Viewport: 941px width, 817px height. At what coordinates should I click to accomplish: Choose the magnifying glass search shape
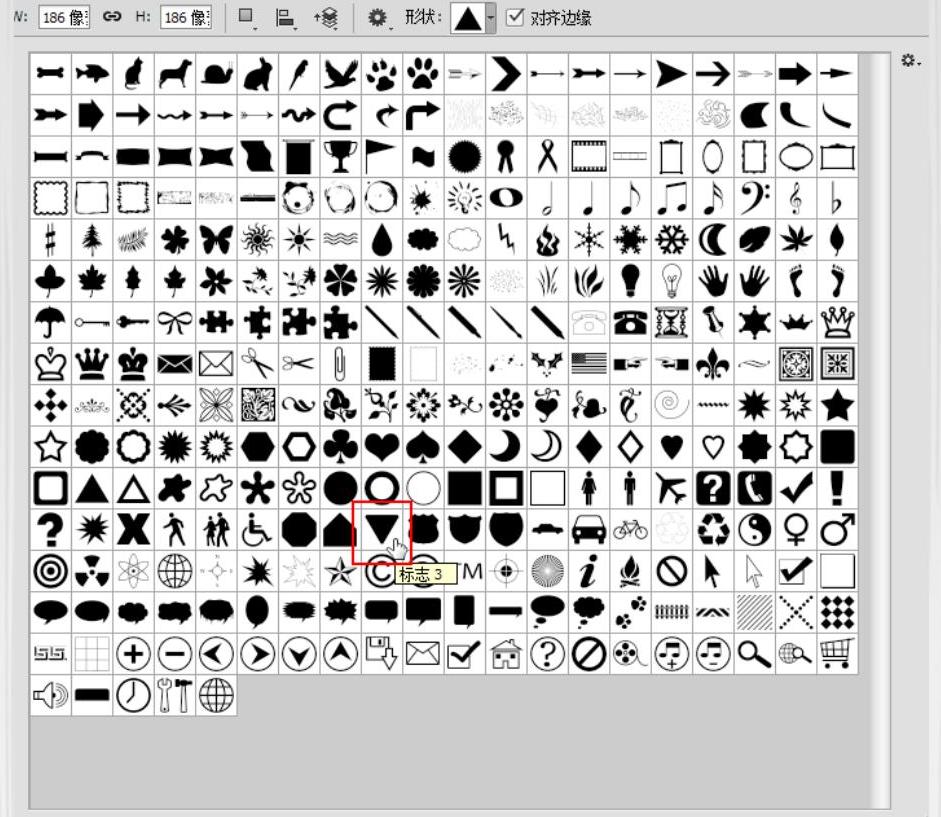754,654
